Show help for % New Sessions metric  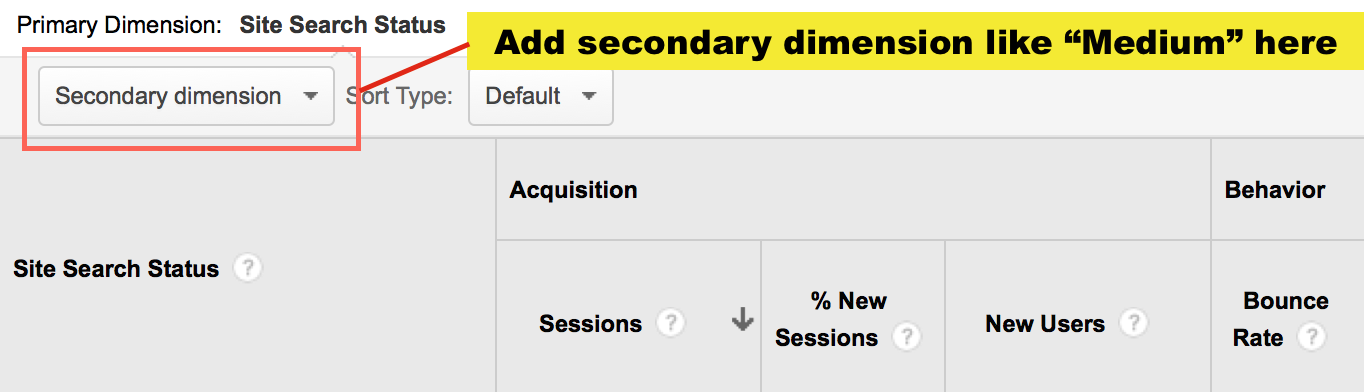[906, 337]
